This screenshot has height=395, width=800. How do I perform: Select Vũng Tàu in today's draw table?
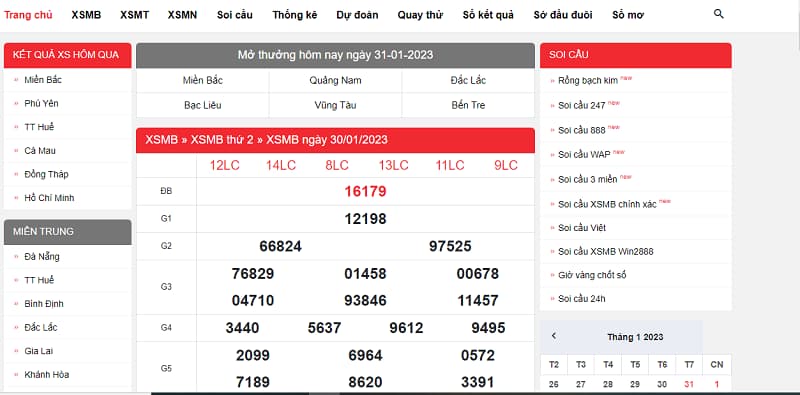pyautogui.click(x=335, y=106)
